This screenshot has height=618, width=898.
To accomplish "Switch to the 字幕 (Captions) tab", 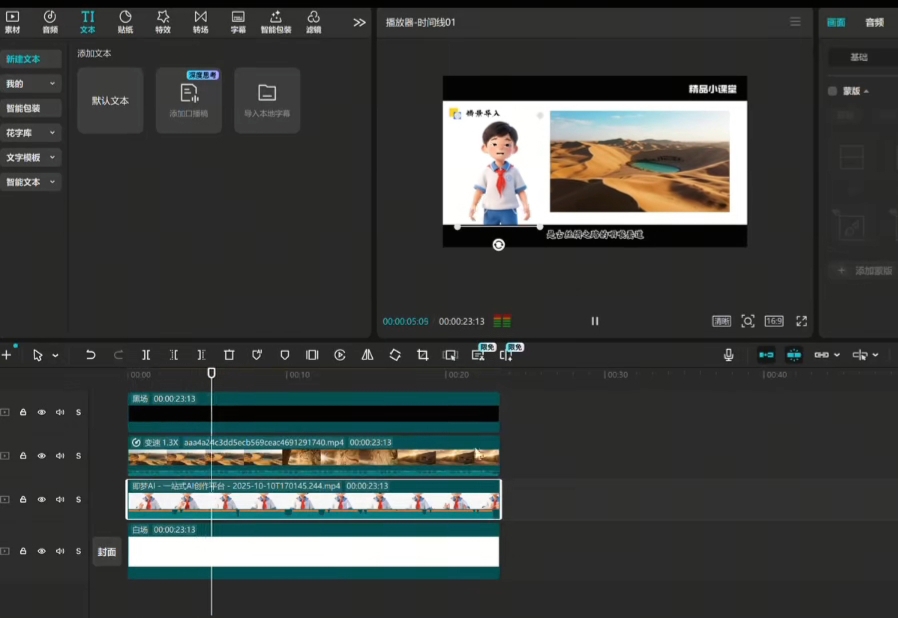I will coord(238,21).
